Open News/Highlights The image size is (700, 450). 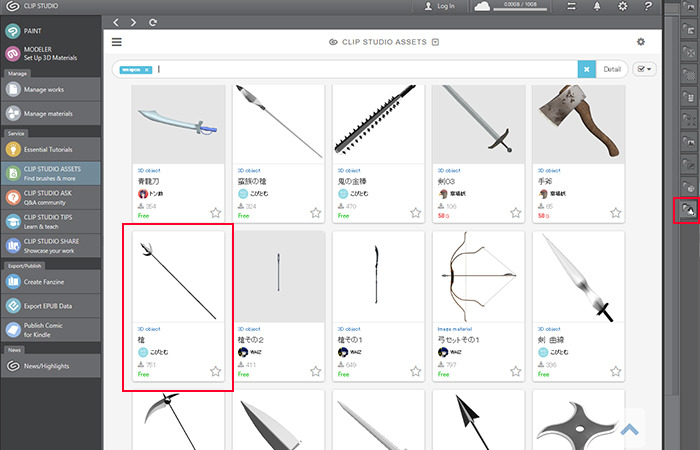(50, 366)
